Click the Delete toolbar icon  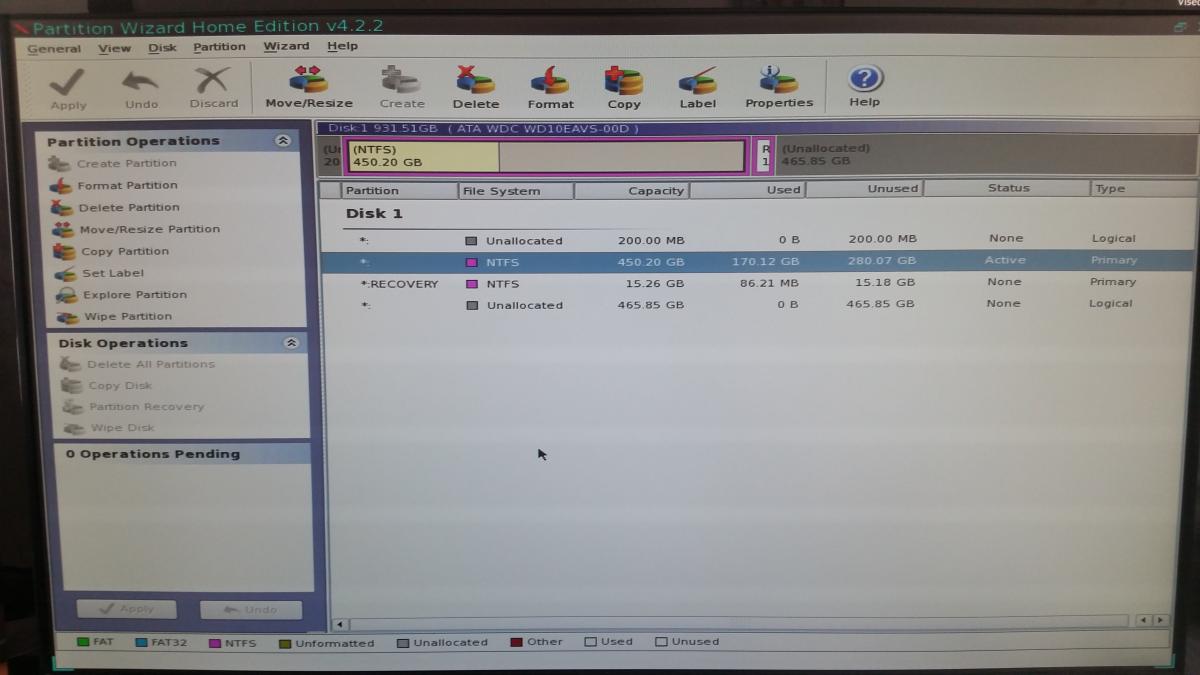475,80
